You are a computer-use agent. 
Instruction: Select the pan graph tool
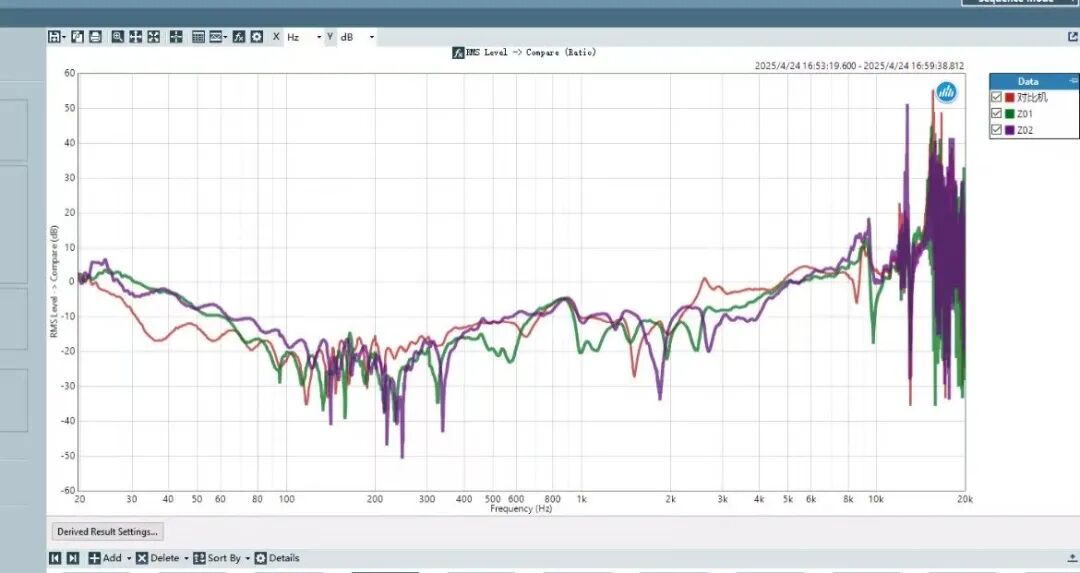[x=136, y=37]
